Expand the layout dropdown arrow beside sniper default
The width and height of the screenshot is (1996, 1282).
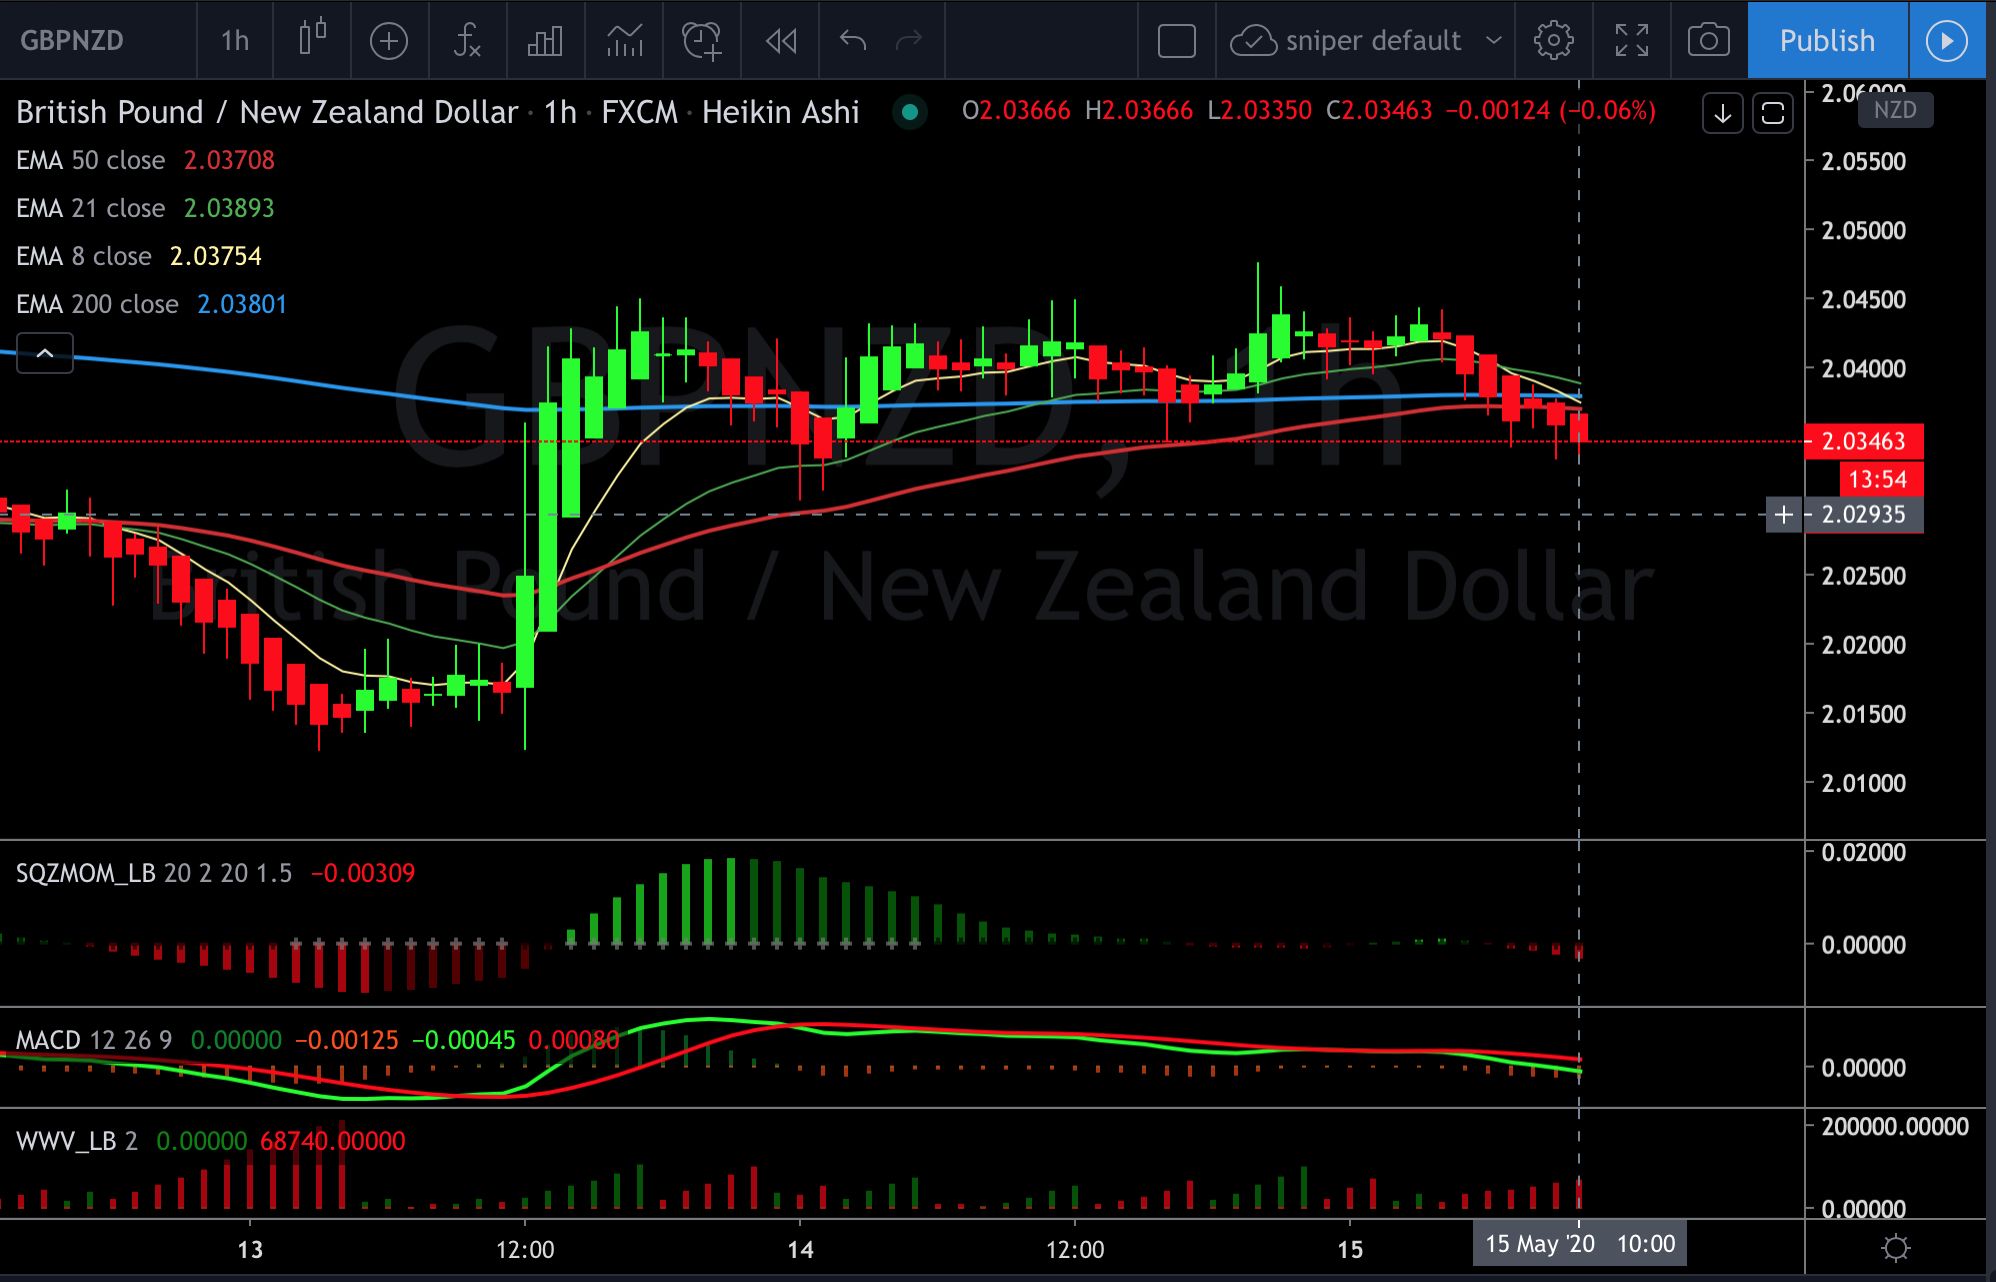(x=1494, y=41)
